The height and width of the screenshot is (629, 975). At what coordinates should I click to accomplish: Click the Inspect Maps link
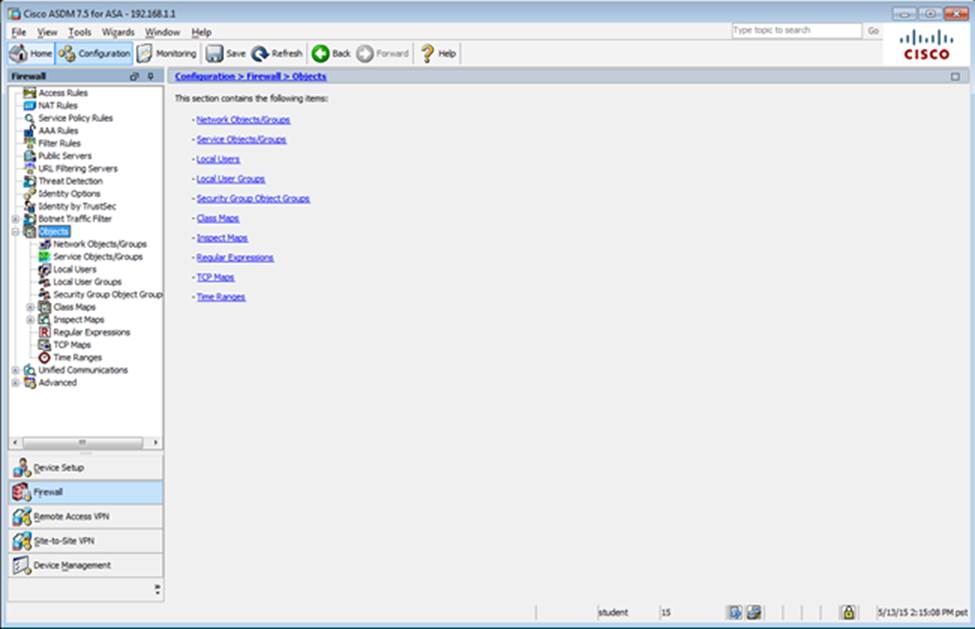[222, 238]
